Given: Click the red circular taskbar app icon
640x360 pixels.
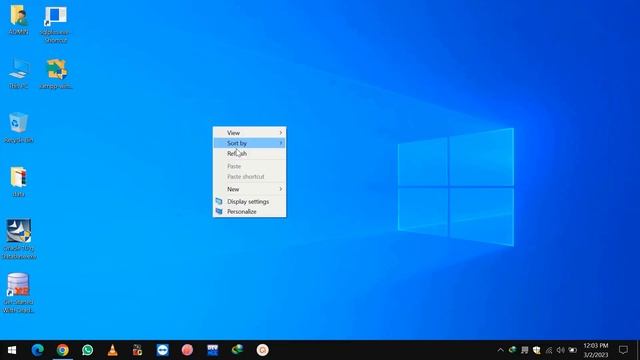Looking at the screenshot, I should (187, 350).
